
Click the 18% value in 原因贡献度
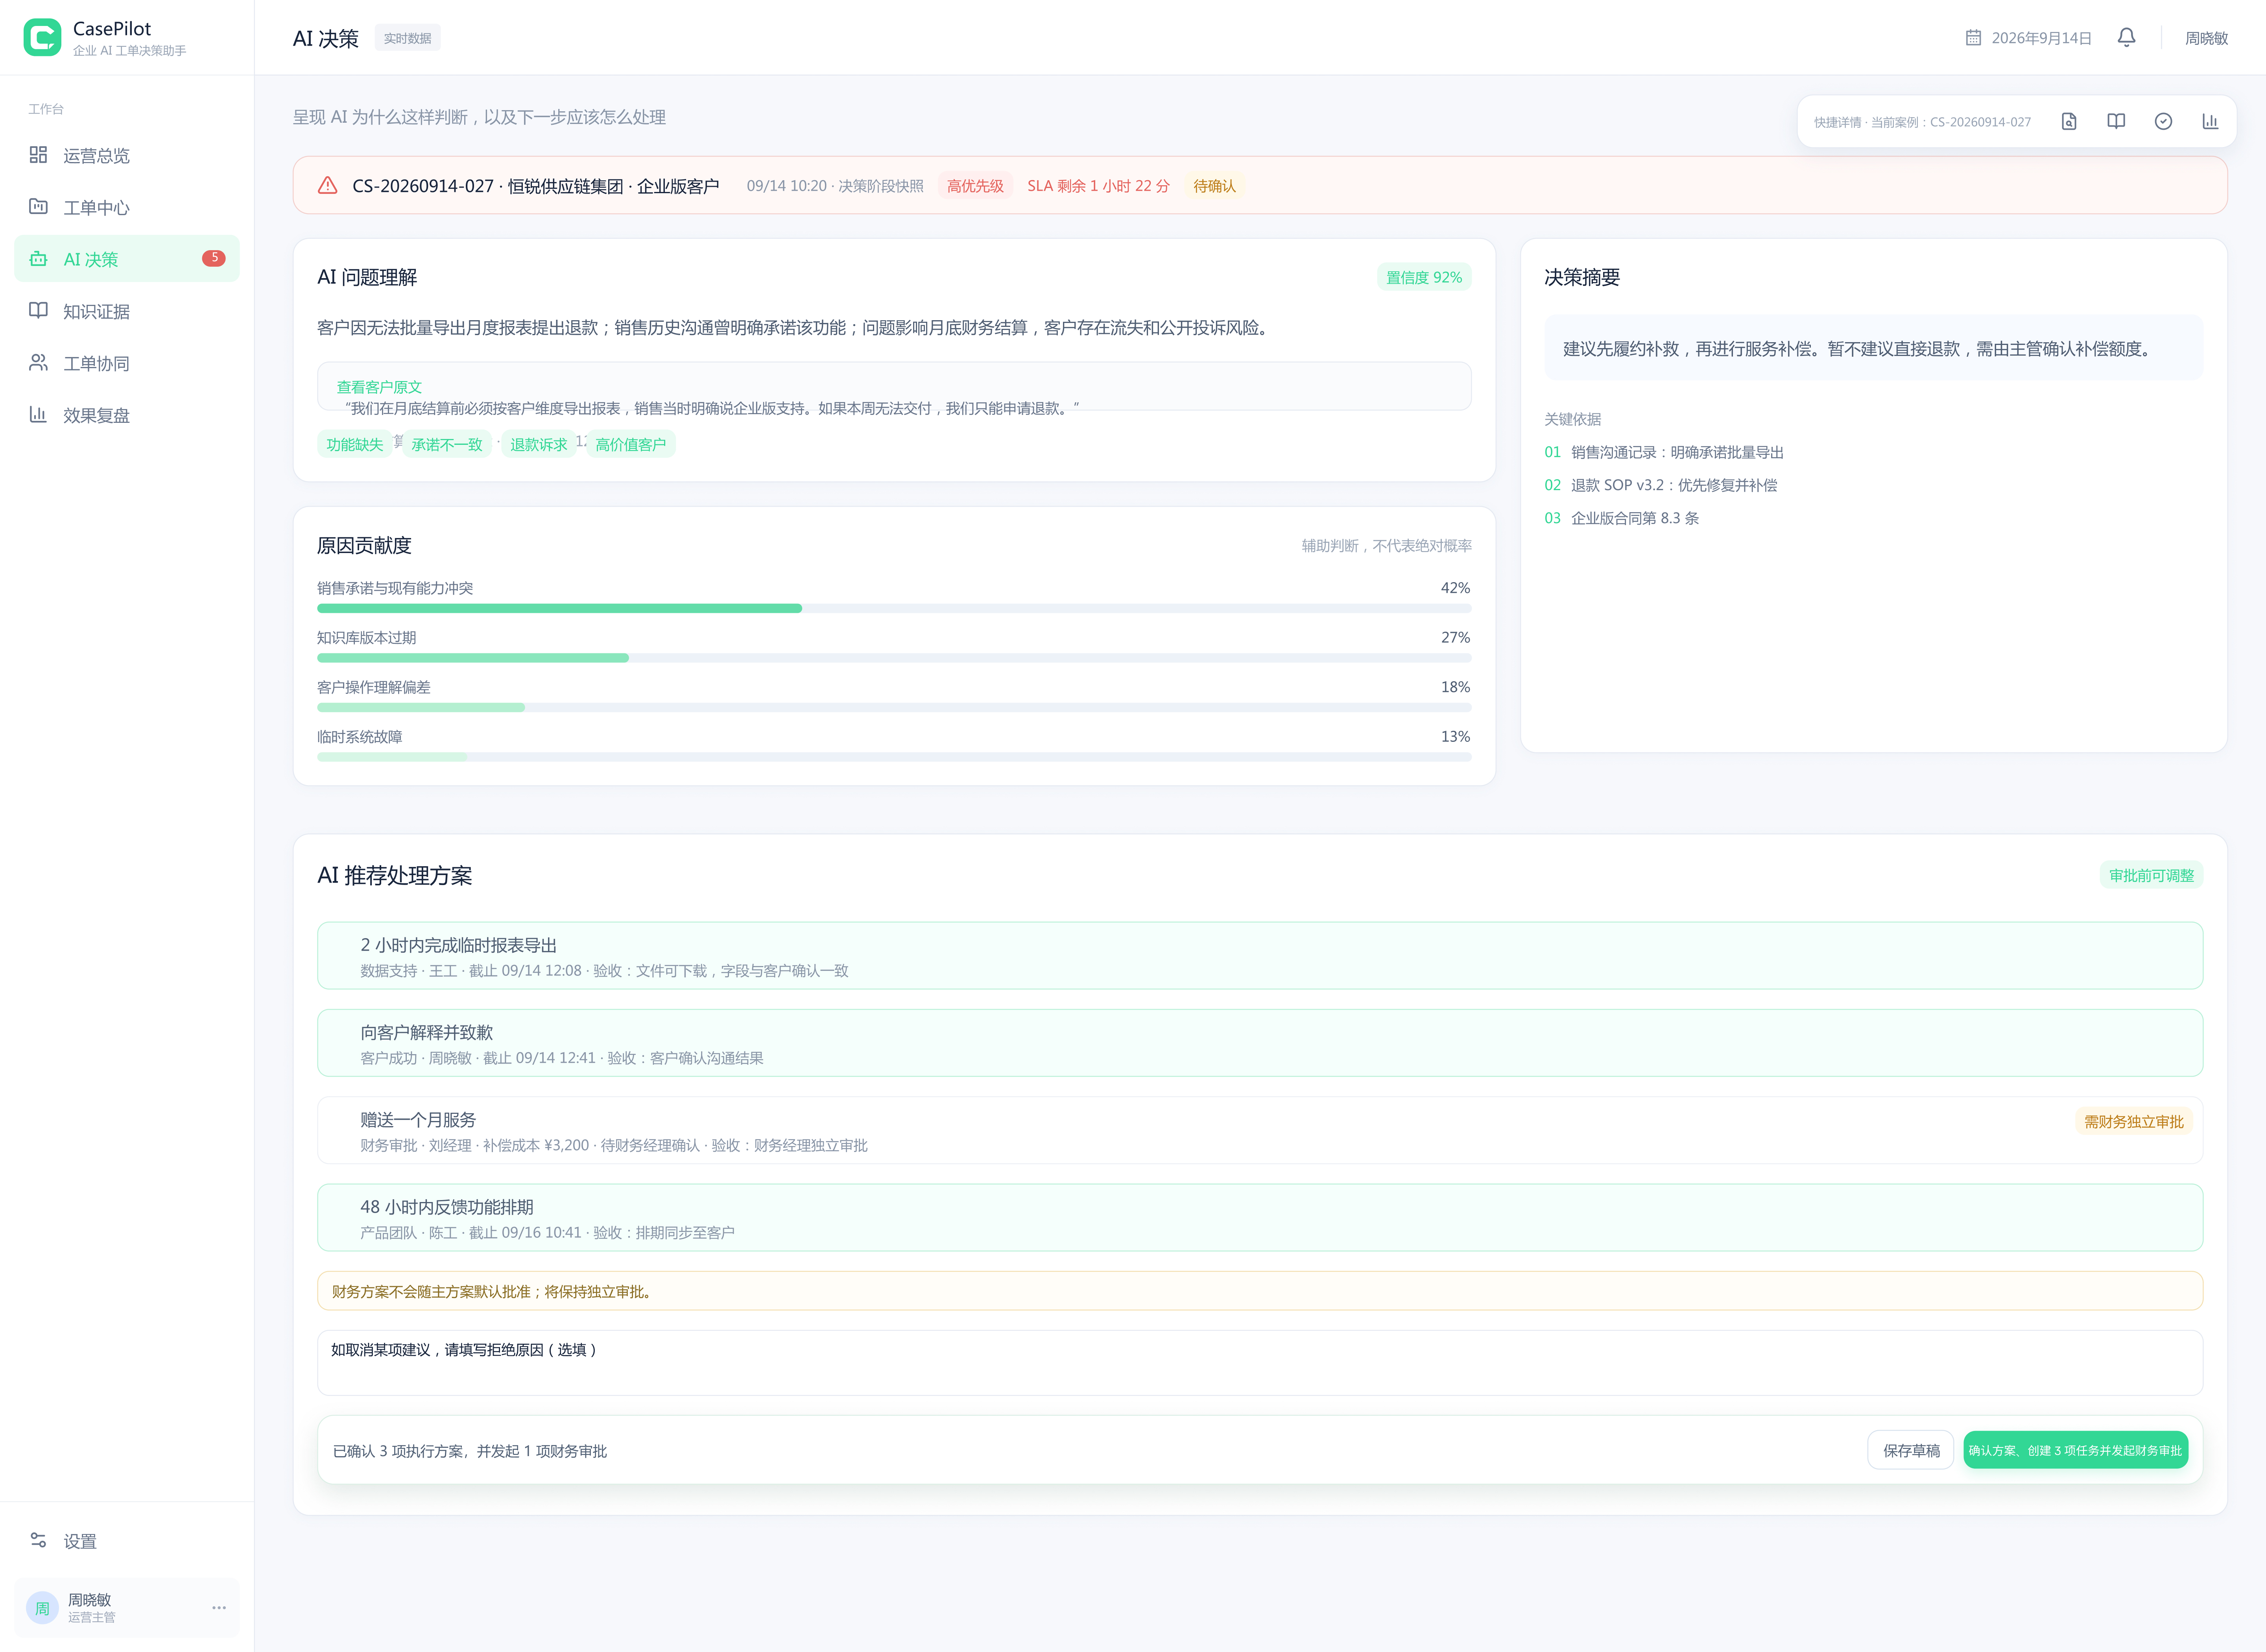click(1455, 687)
